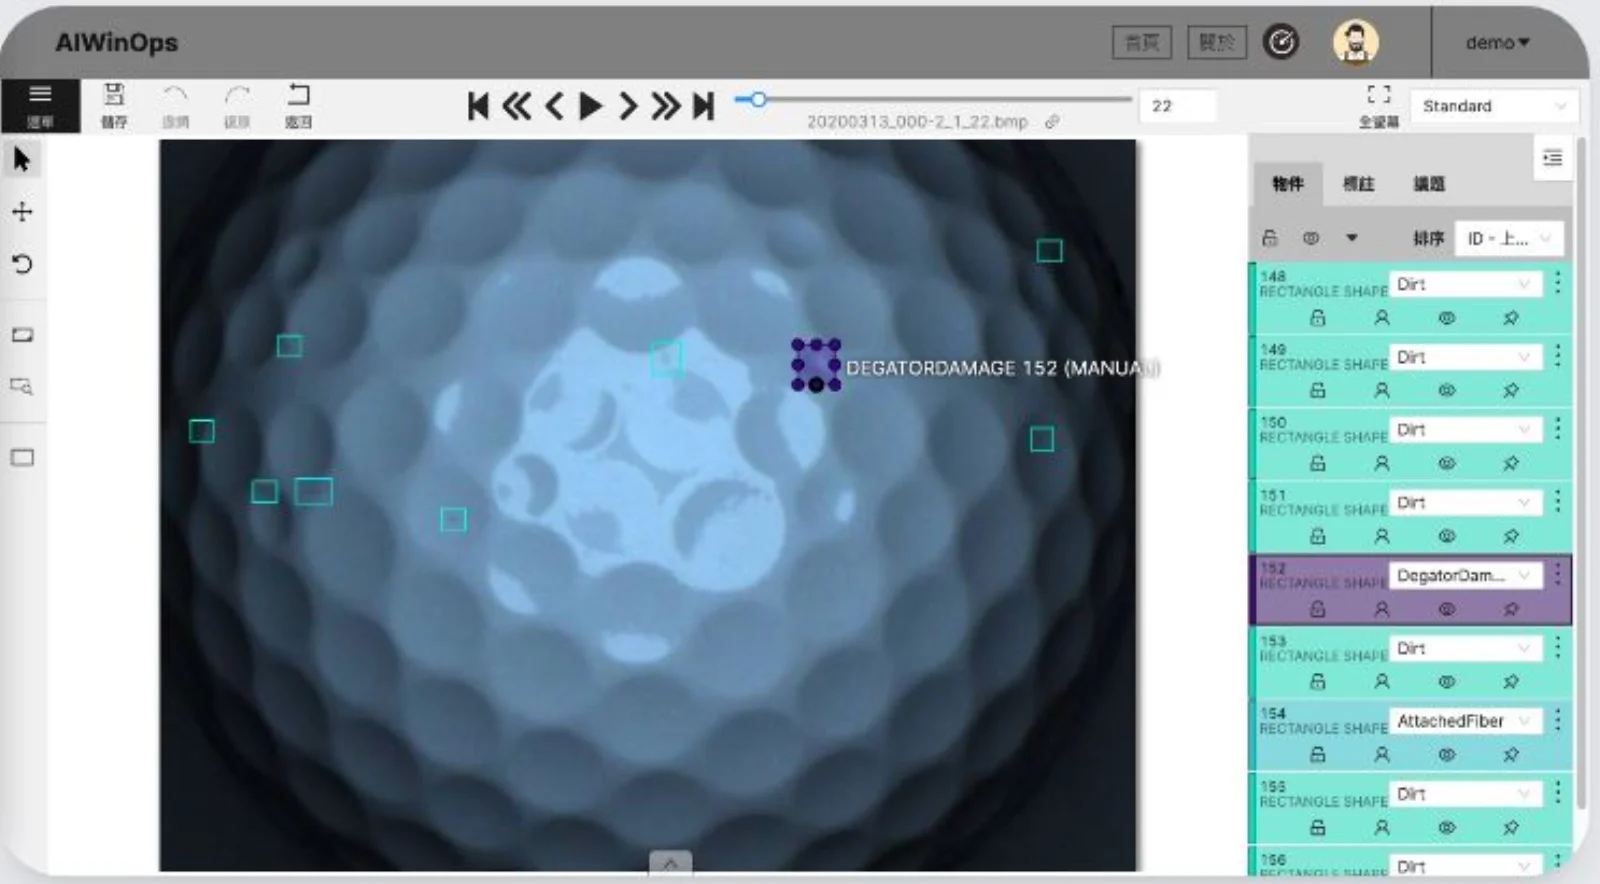Open the Standard workspace dropdown
The image size is (1600, 884).
1493,106
